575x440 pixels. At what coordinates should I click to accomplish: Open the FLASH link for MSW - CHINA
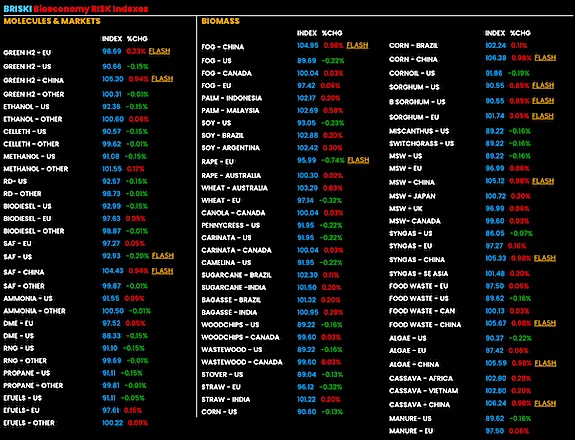pyautogui.click(x=543, y=181)
